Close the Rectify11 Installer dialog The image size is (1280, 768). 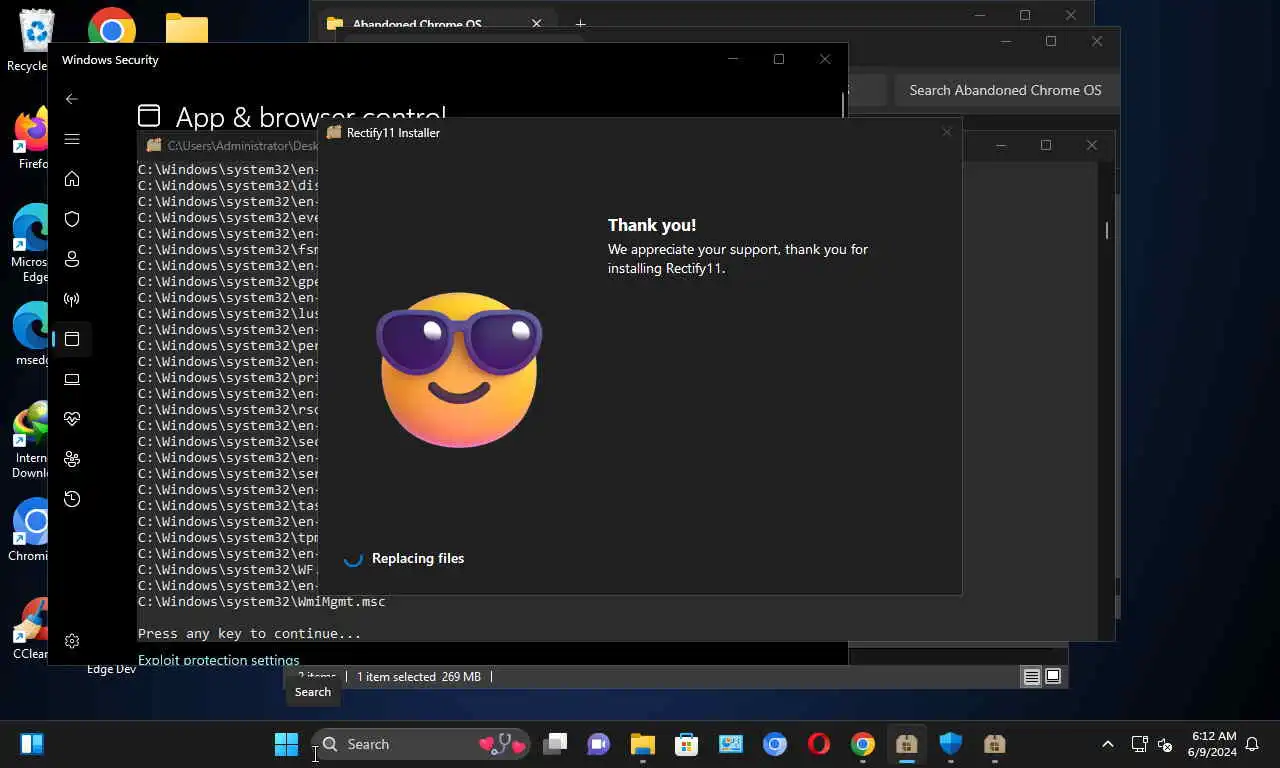click(946, 132)
